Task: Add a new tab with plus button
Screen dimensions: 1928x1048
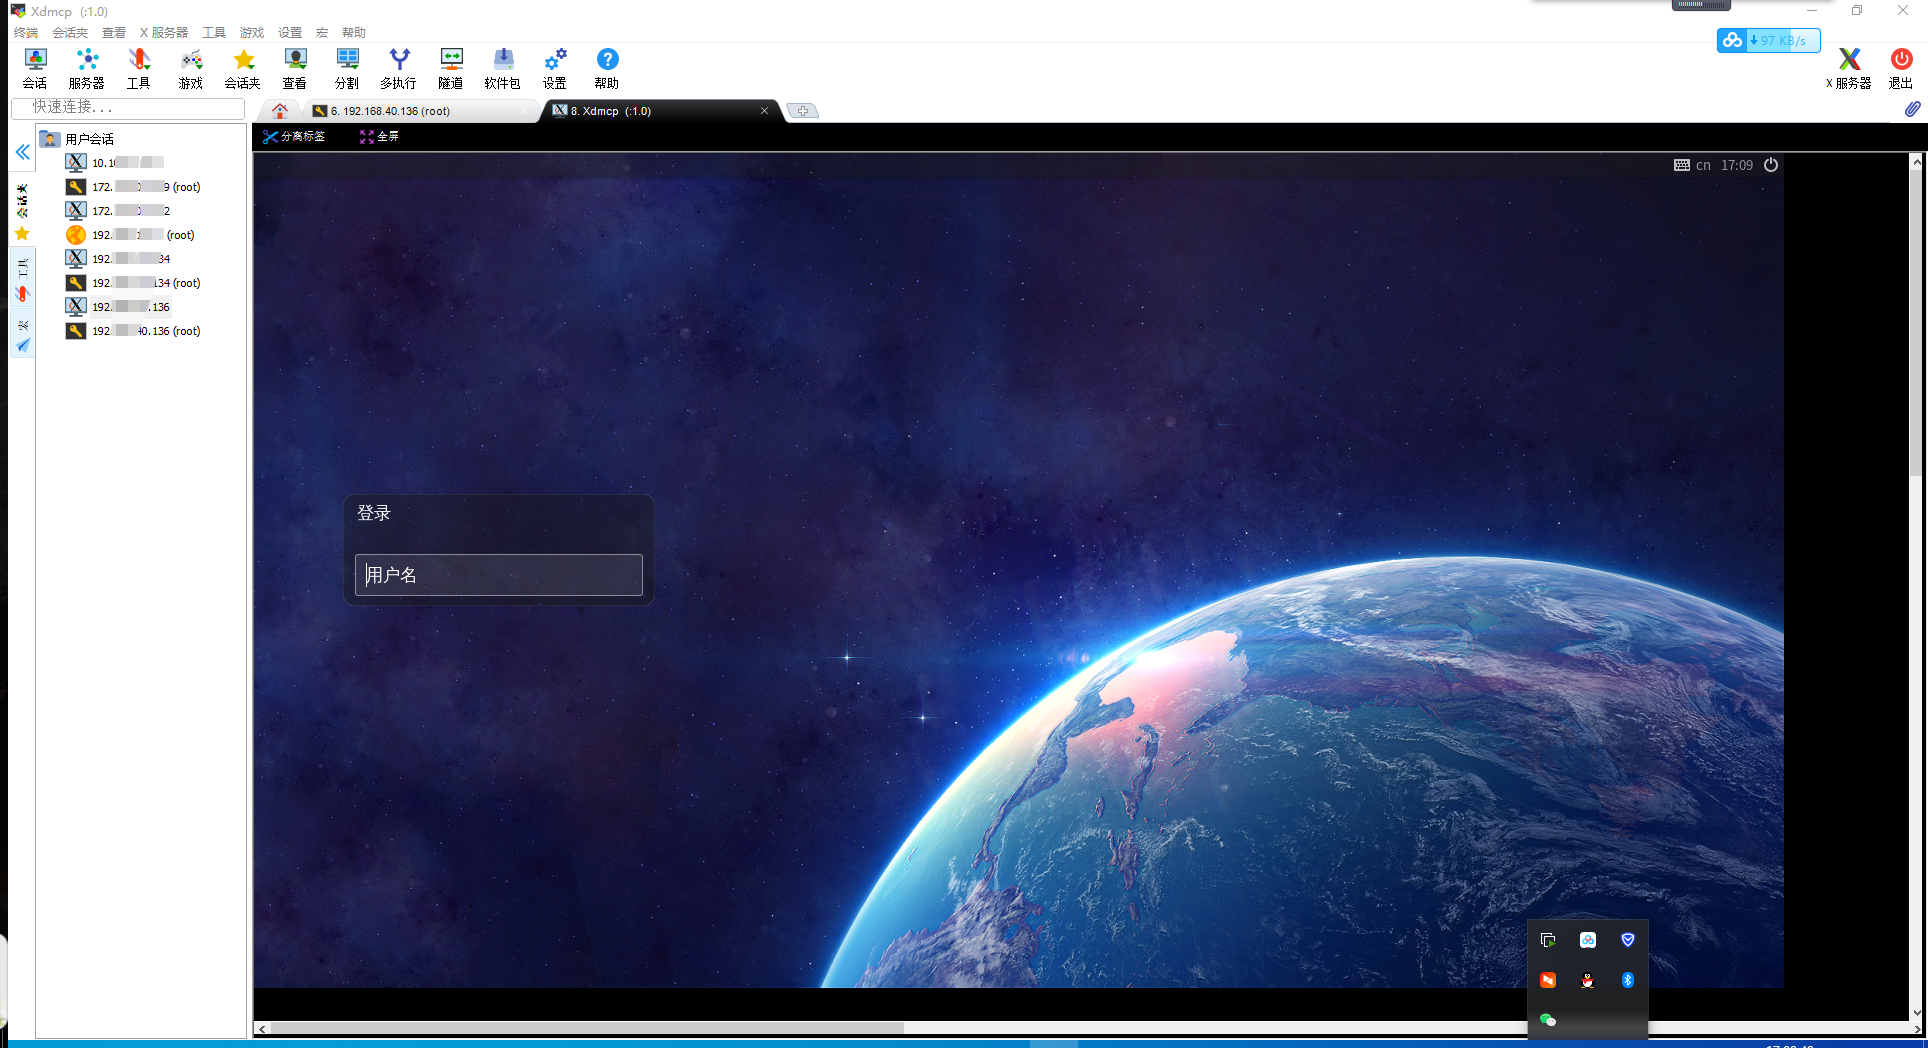Action: click(803, 111)
